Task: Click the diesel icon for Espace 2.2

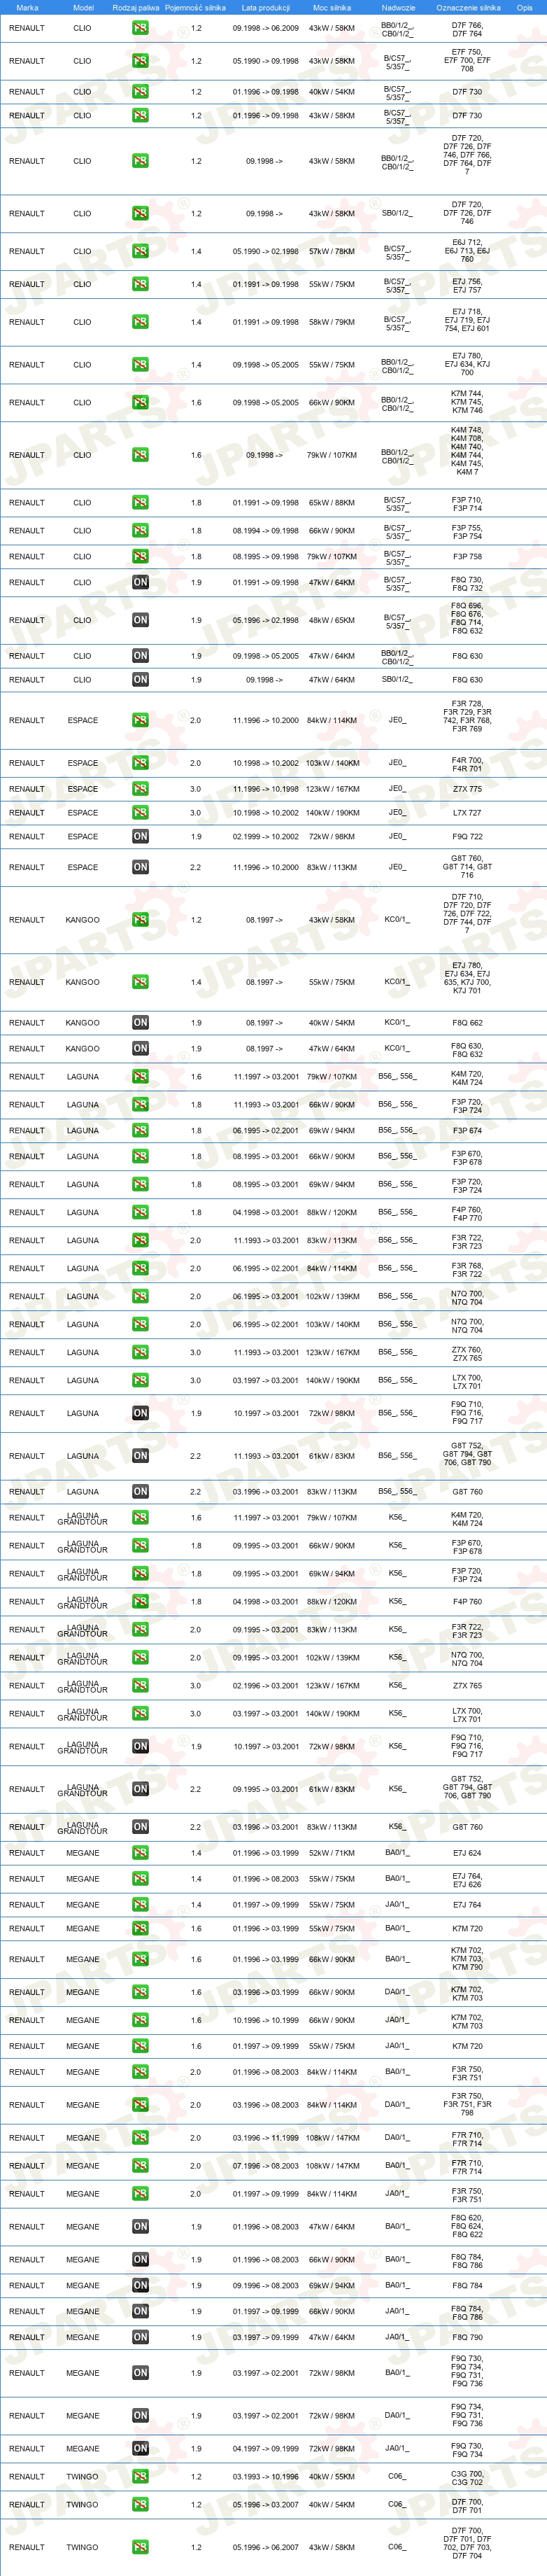Action: click(140, 867)
